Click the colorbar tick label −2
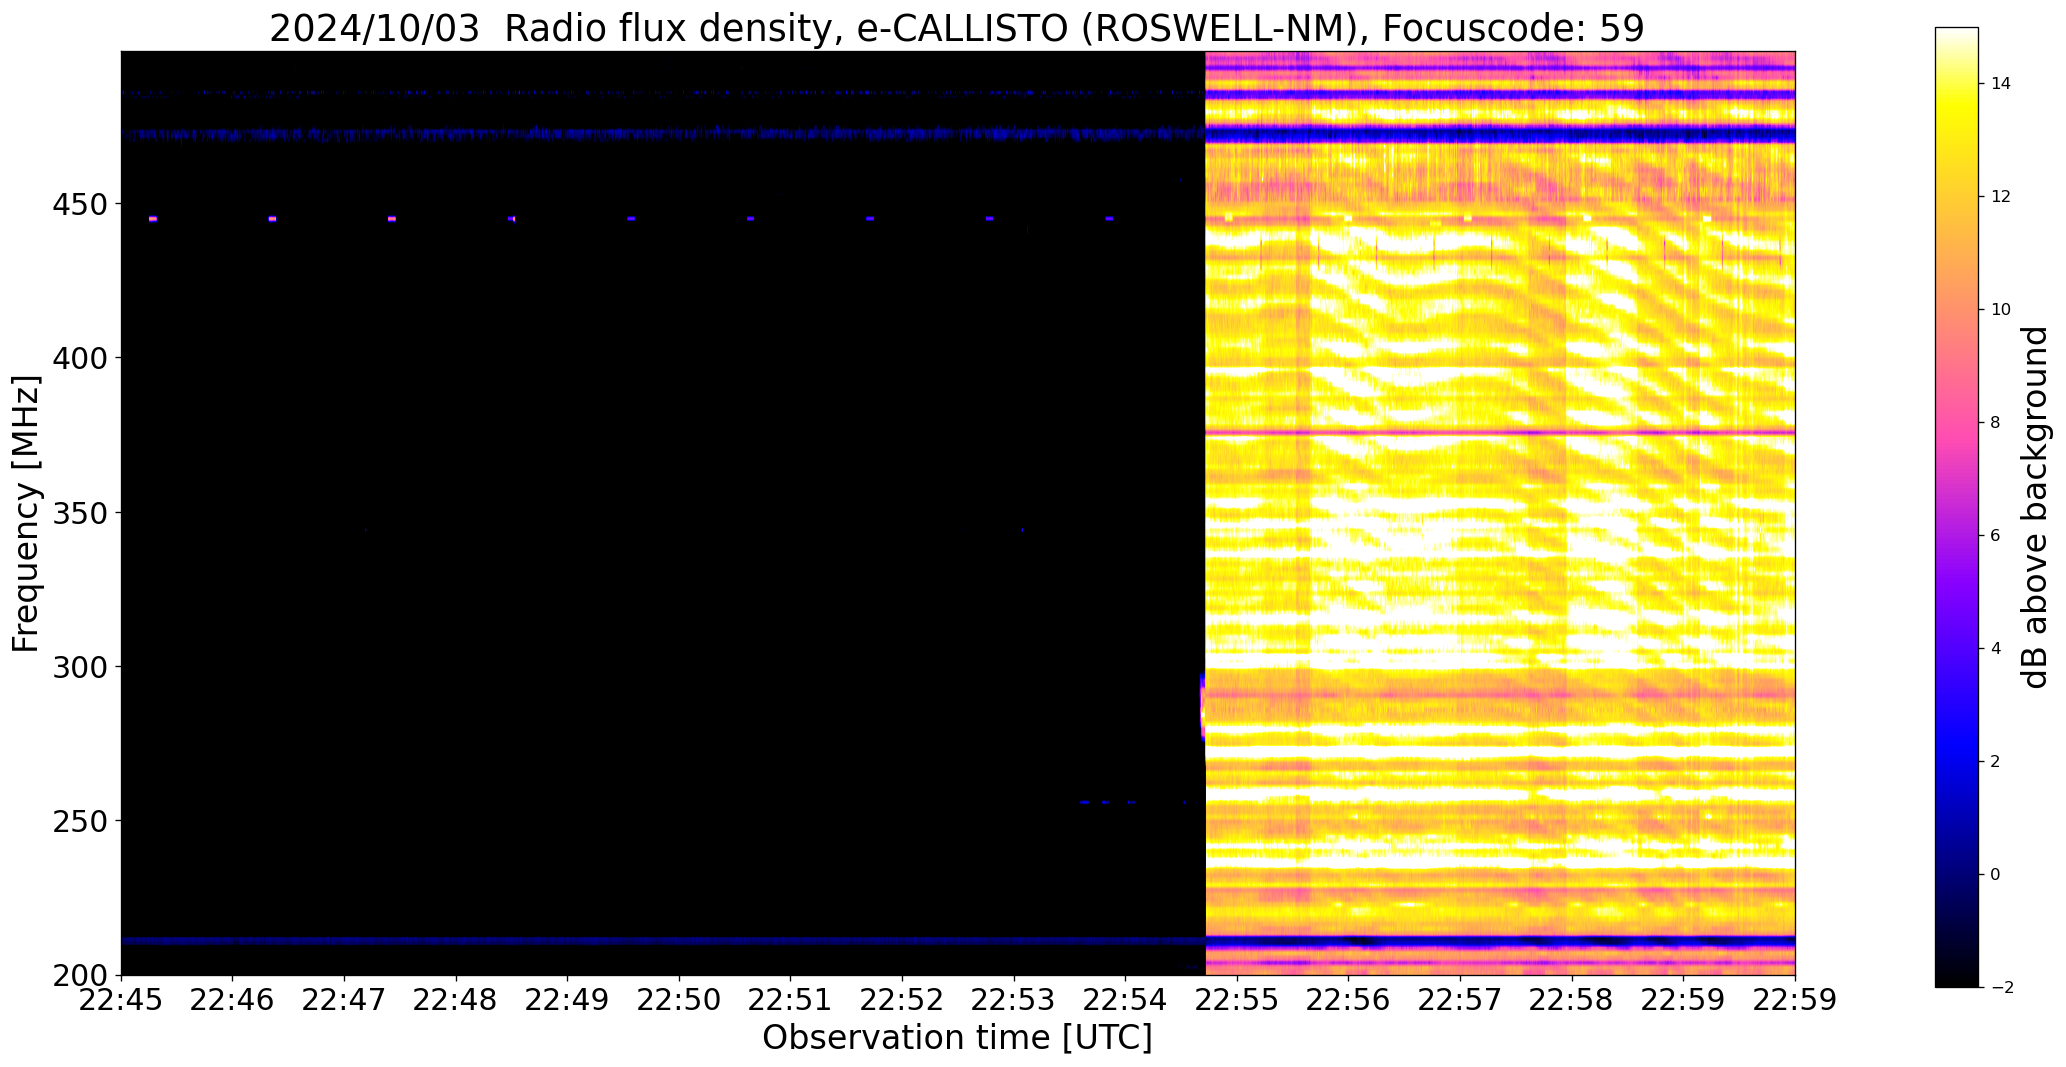Screen dimensions: 2066x1067 coord(2000,988)
